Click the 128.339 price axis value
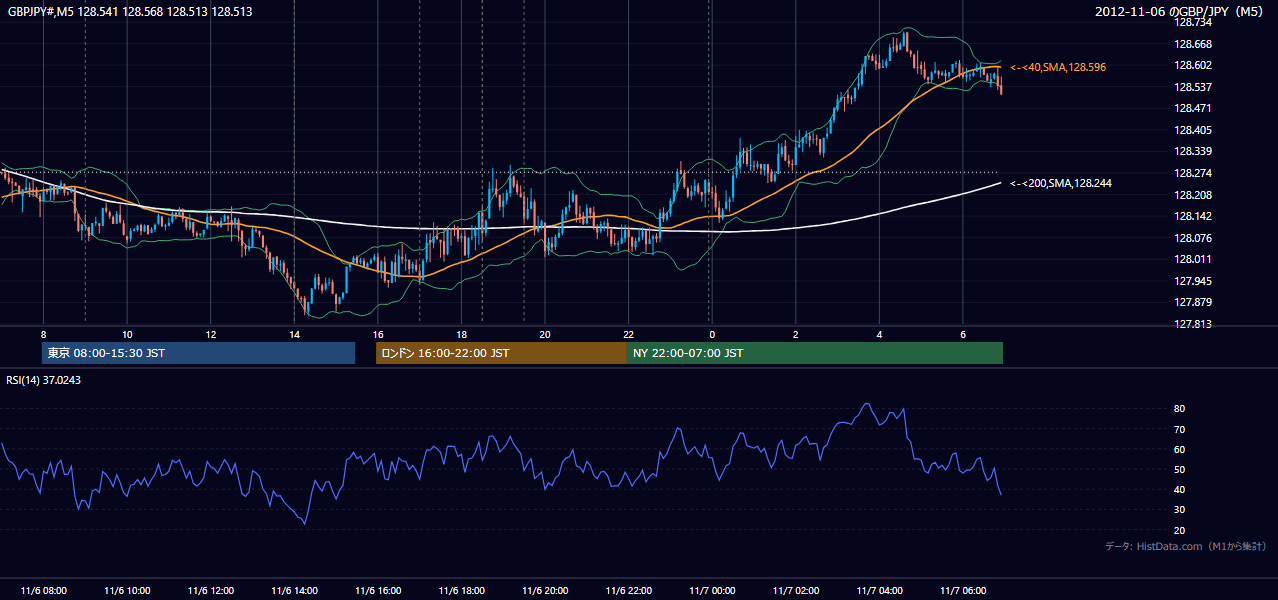The height and width of the screenshot is (600, 1278). [x=1192, y=152]
